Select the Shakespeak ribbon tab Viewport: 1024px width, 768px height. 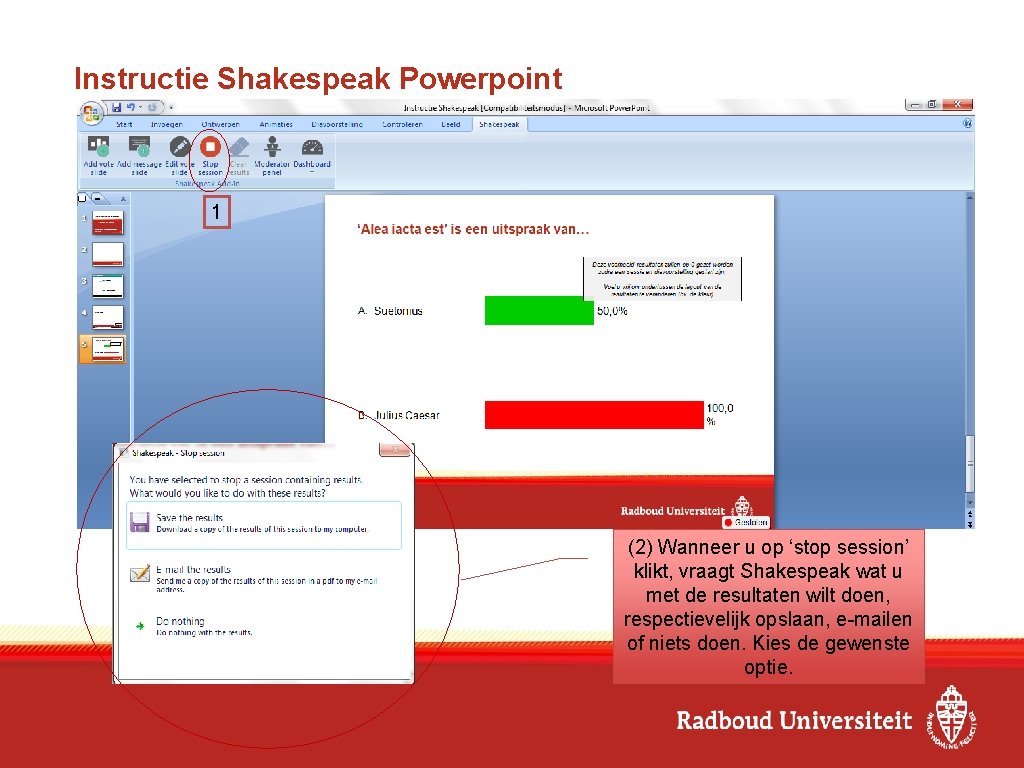tap(499, 124)
